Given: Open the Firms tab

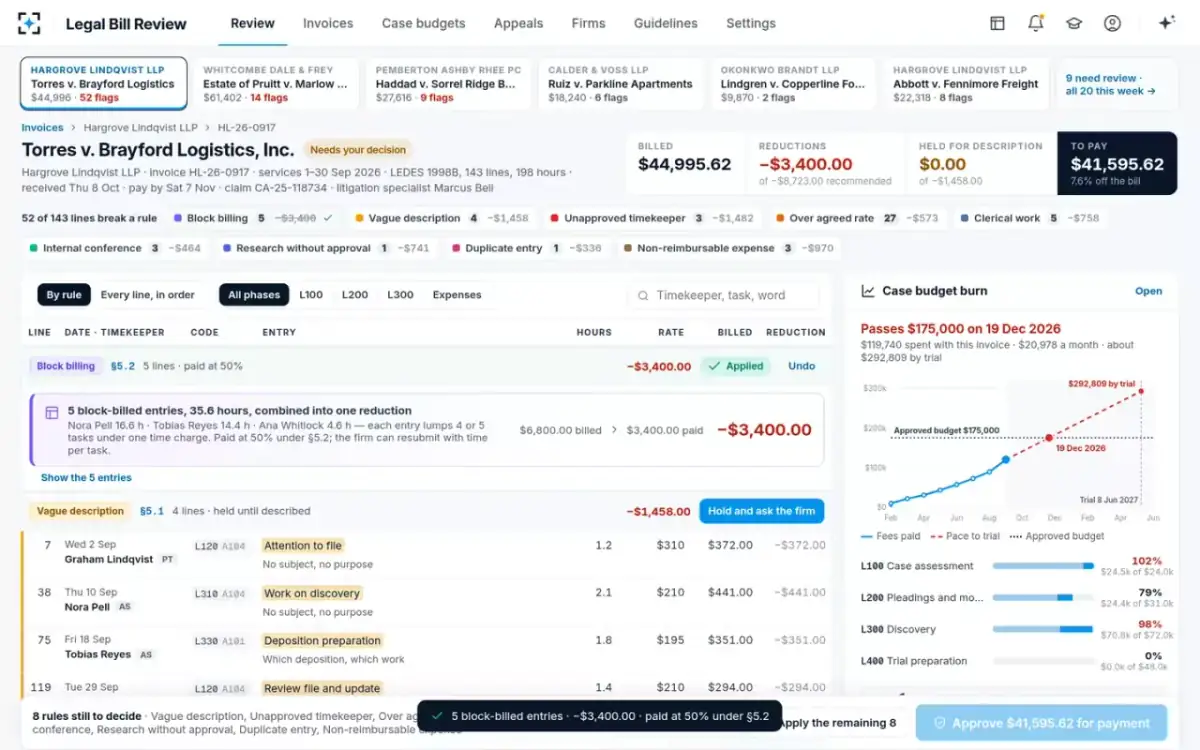Looking at the screenshot, I should coord(588,23).
